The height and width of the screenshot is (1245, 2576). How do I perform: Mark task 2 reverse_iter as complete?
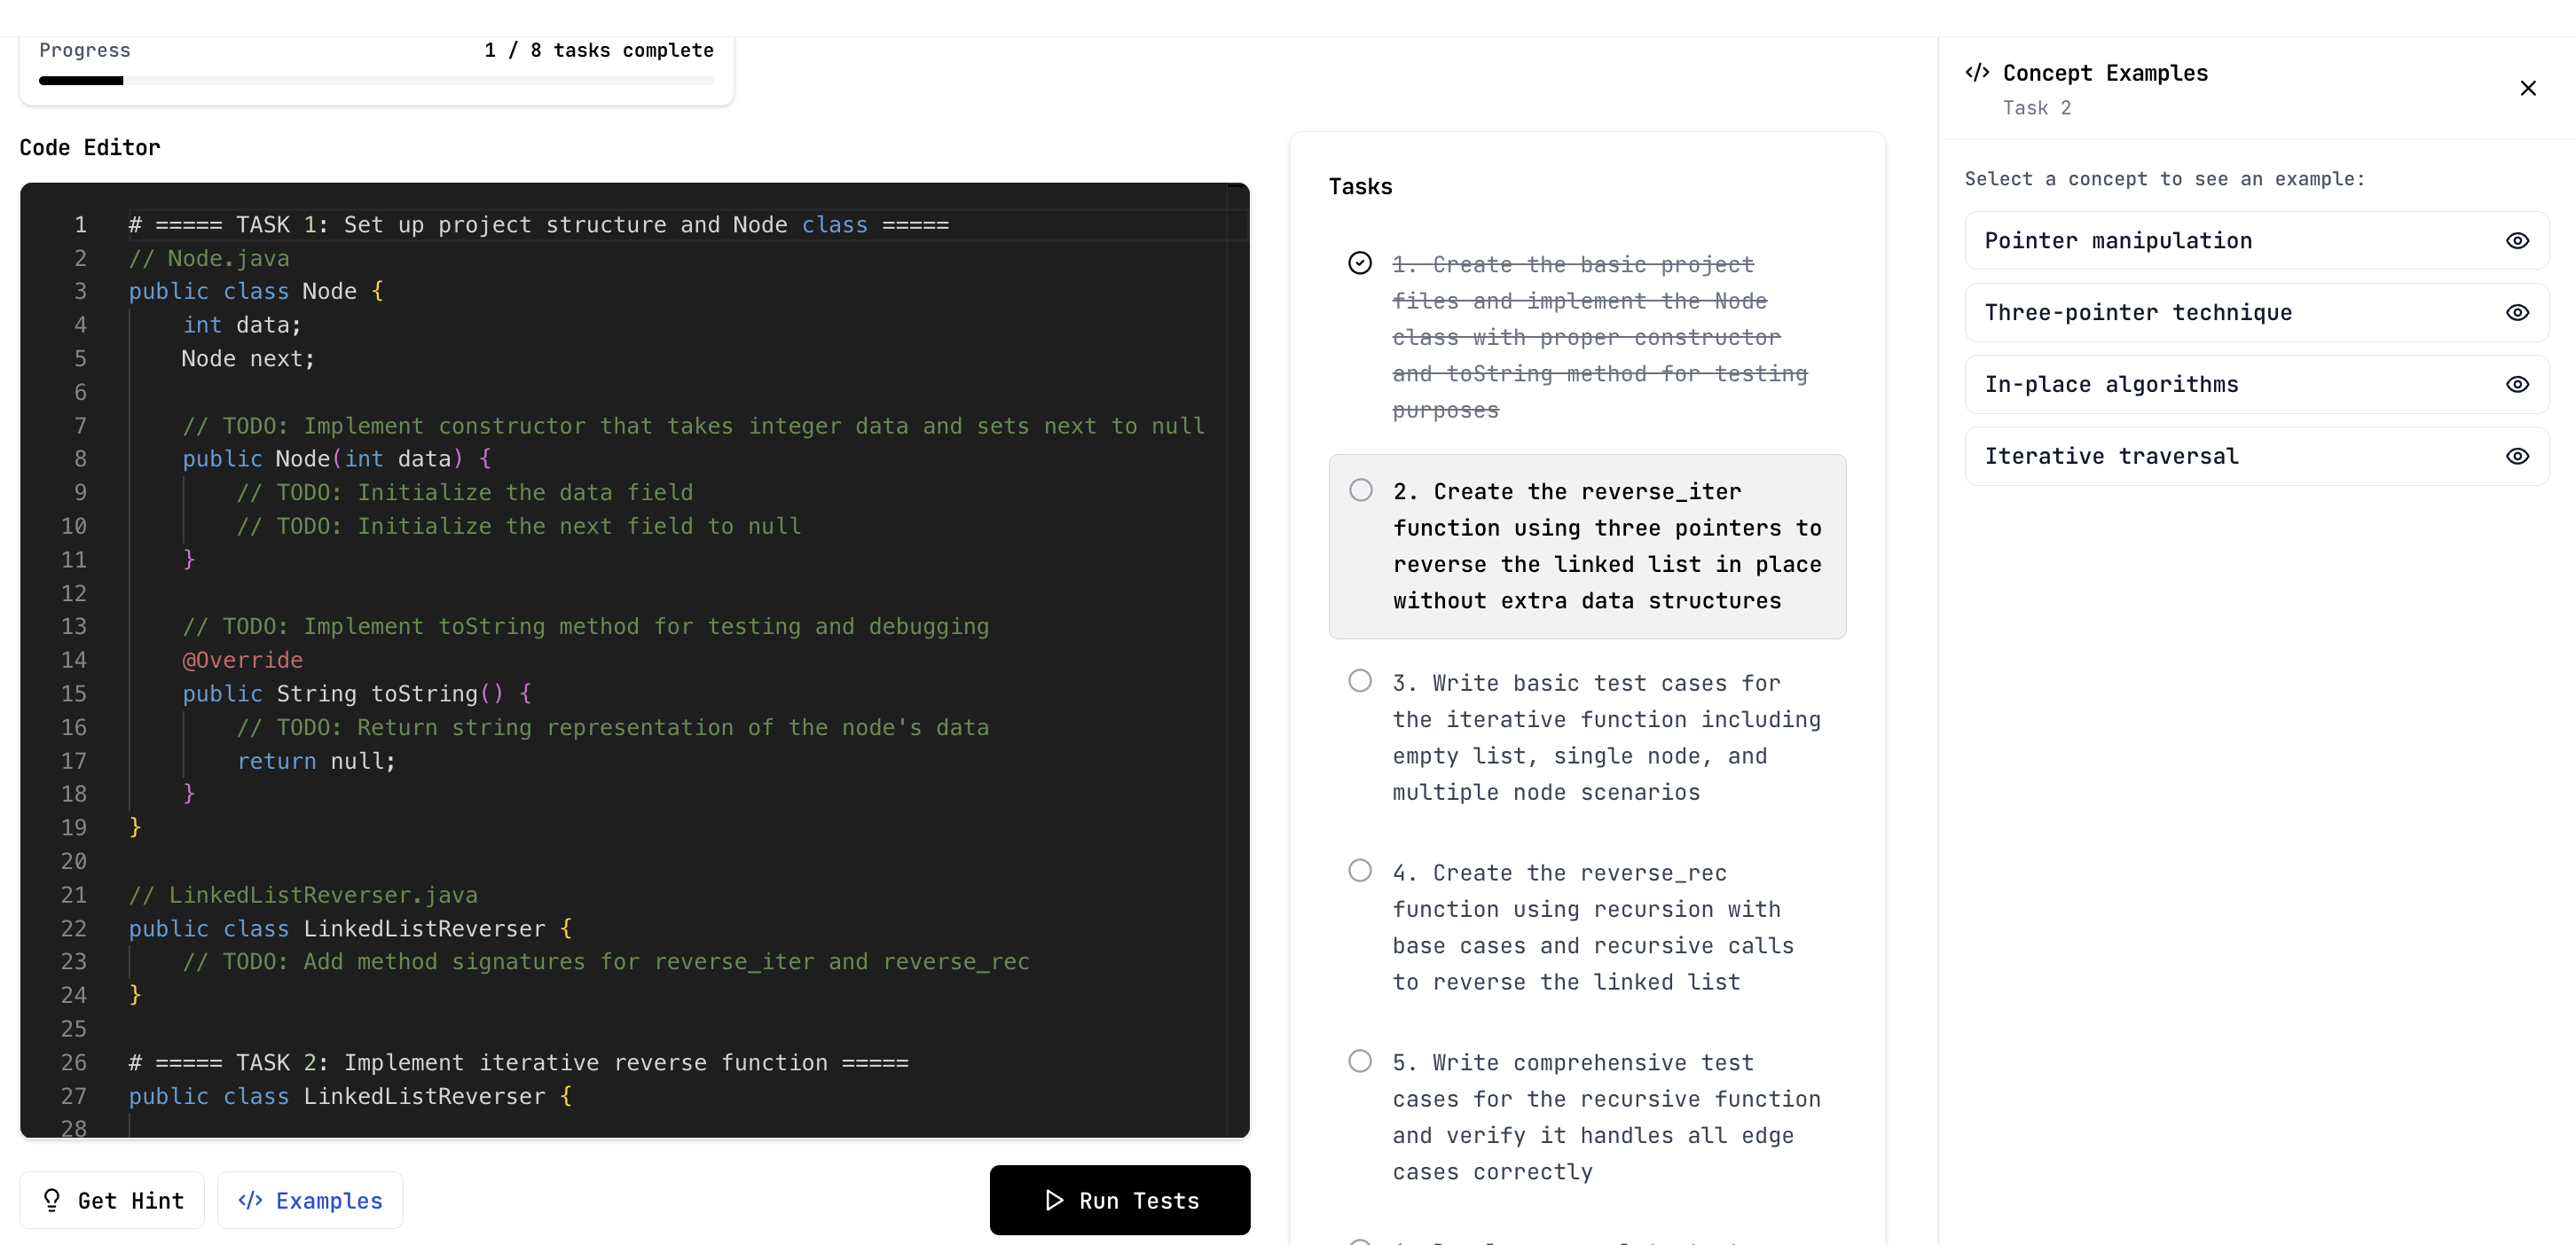[x=1360, y=490]
